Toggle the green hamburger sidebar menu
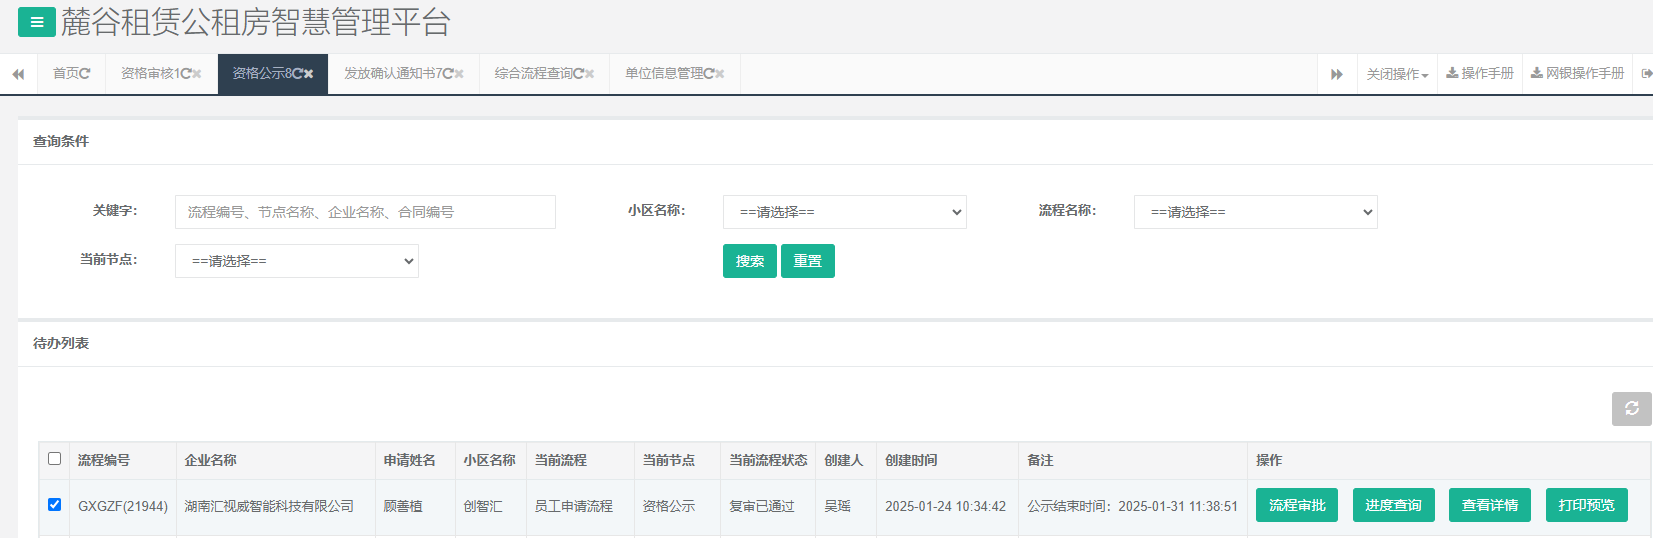This screenshot has width=1653, height=538. [36, 22]
